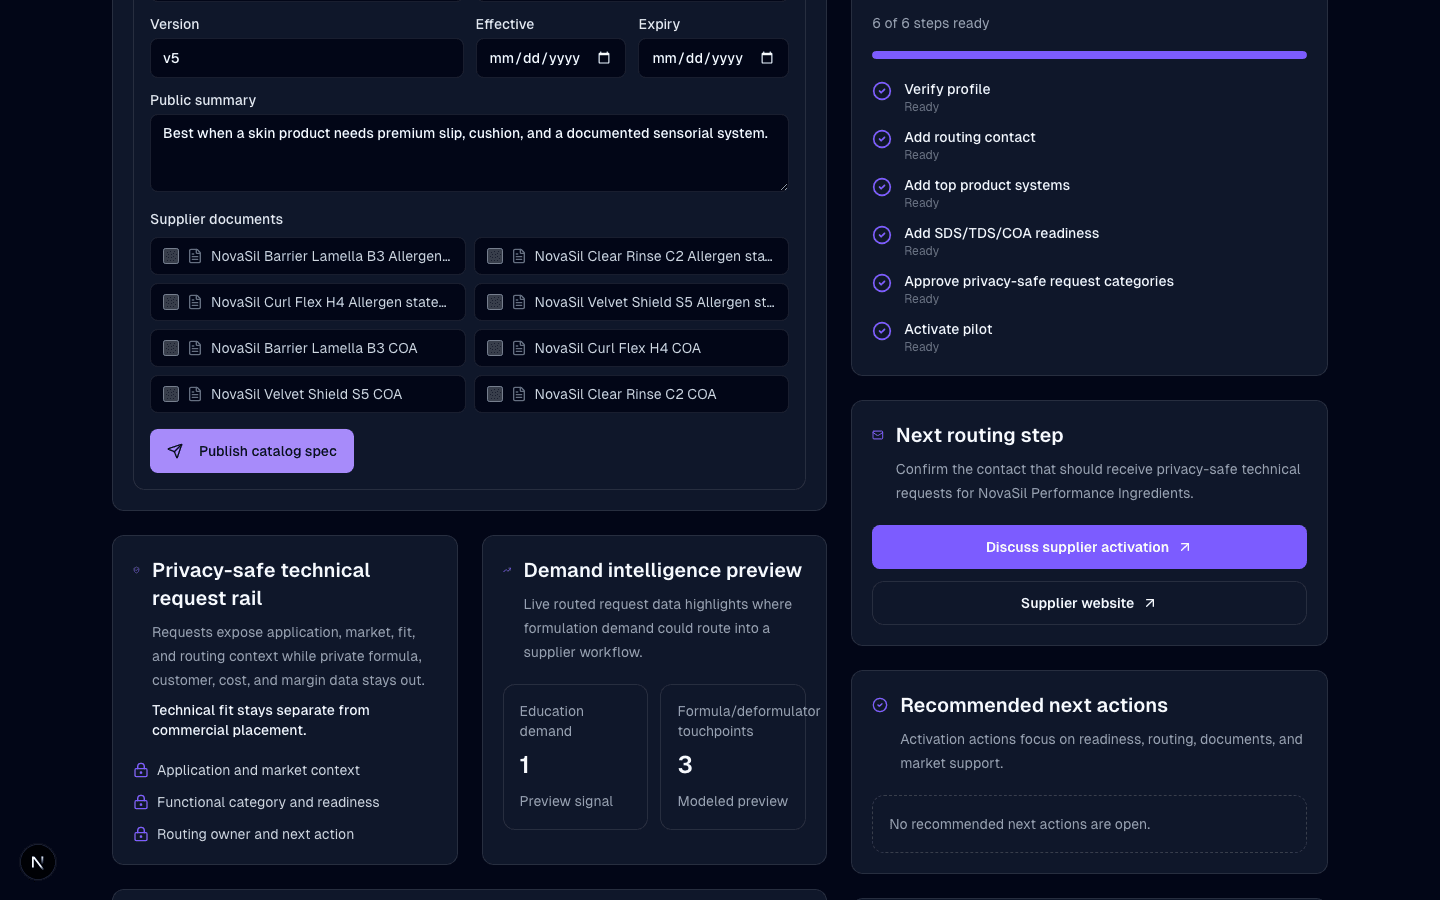Click the lock icon for Application and market context

click(x=141, y=770)
